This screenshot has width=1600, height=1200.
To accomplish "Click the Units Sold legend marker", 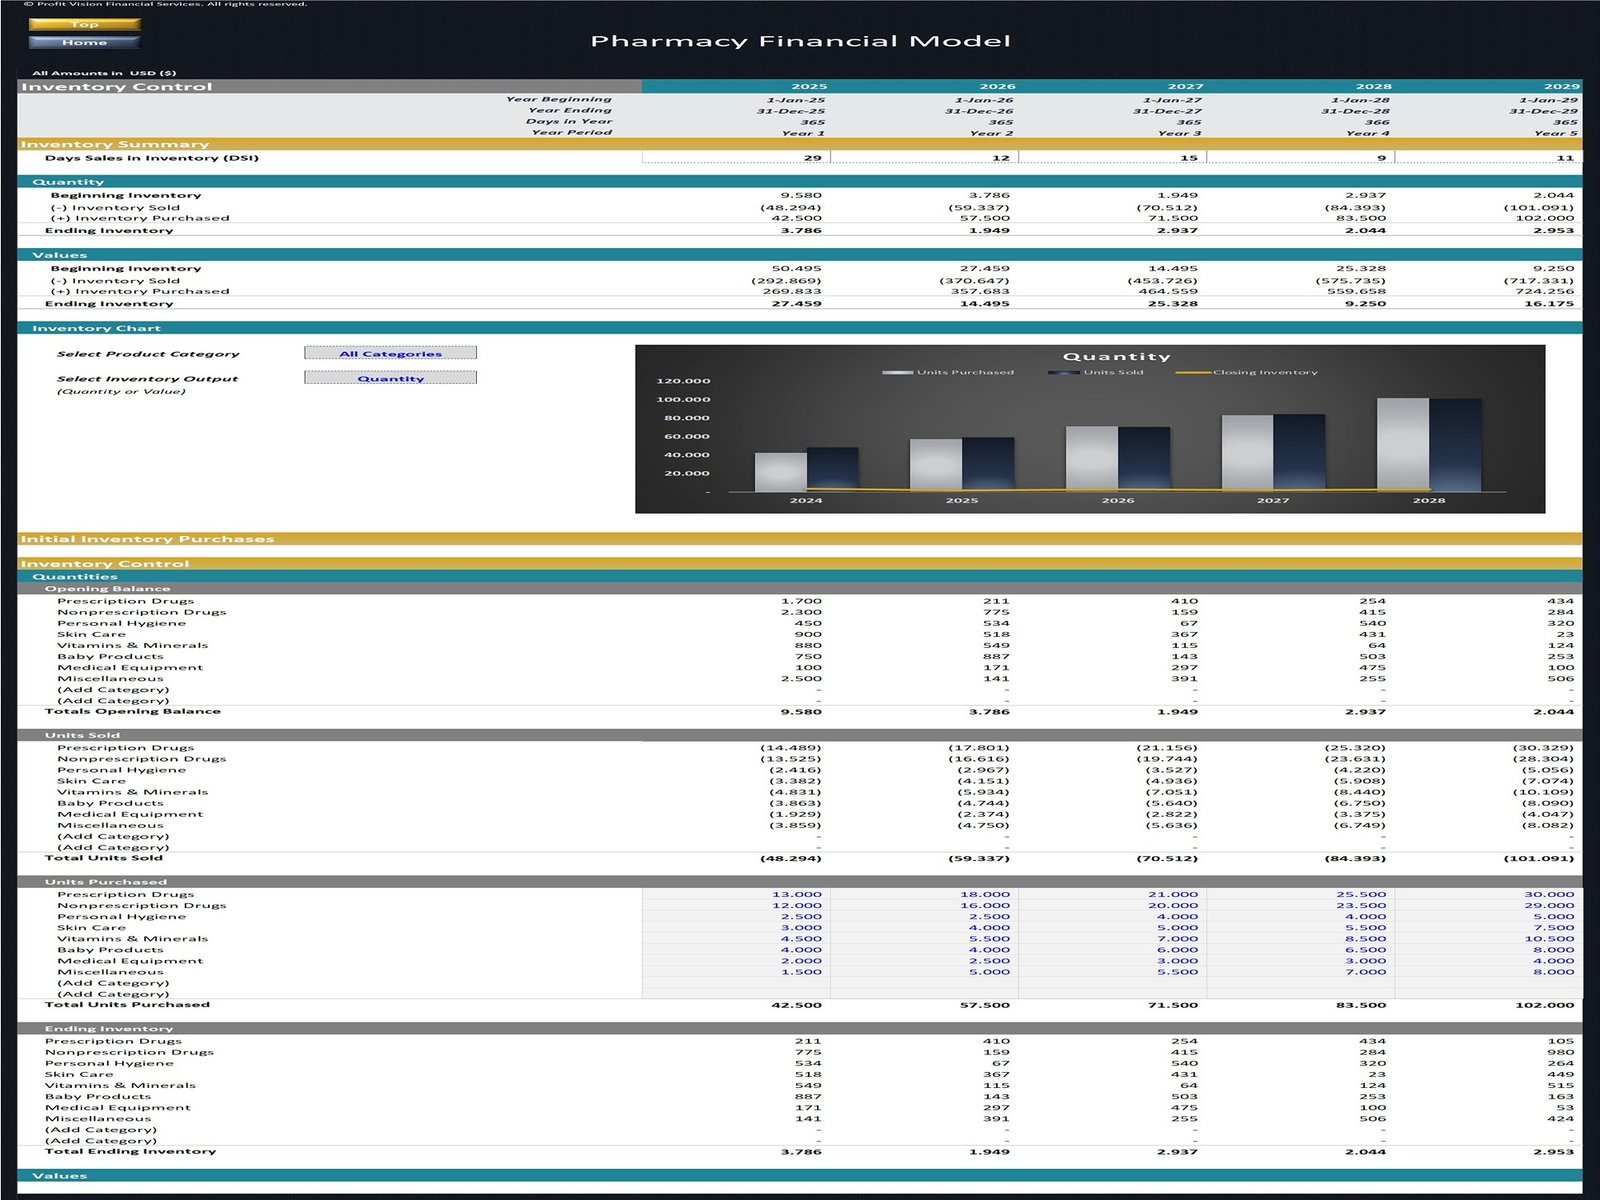I will click(1063, 372).
